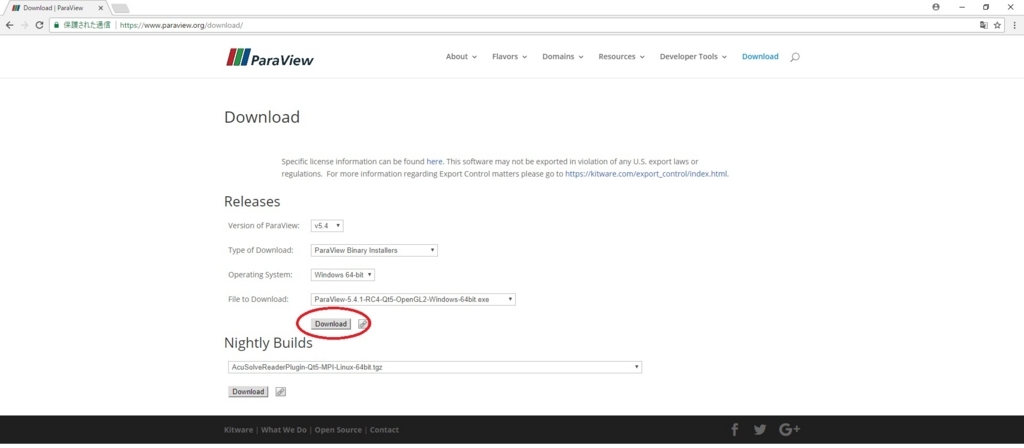Viewport: 1024px width, 448px height.
Task: Click the Chrome user profile icon
Action: pos(936,7)
